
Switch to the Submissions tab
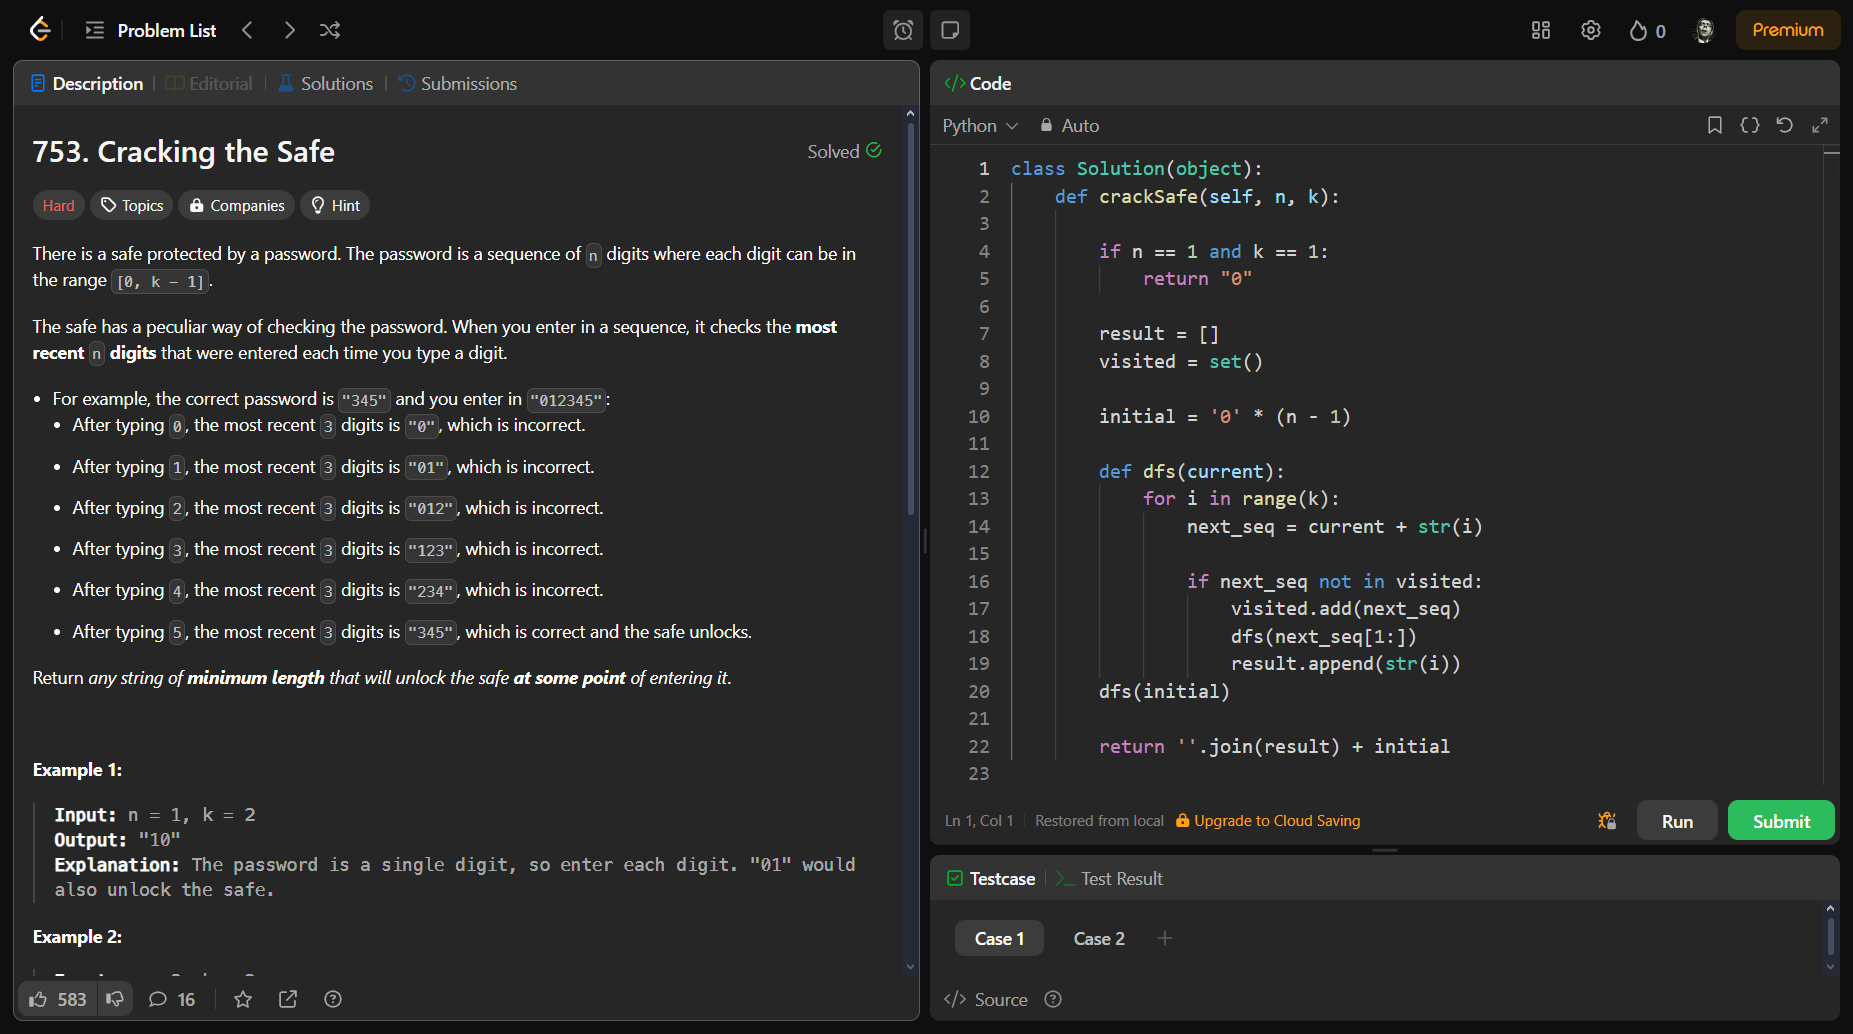coord(457,83)
